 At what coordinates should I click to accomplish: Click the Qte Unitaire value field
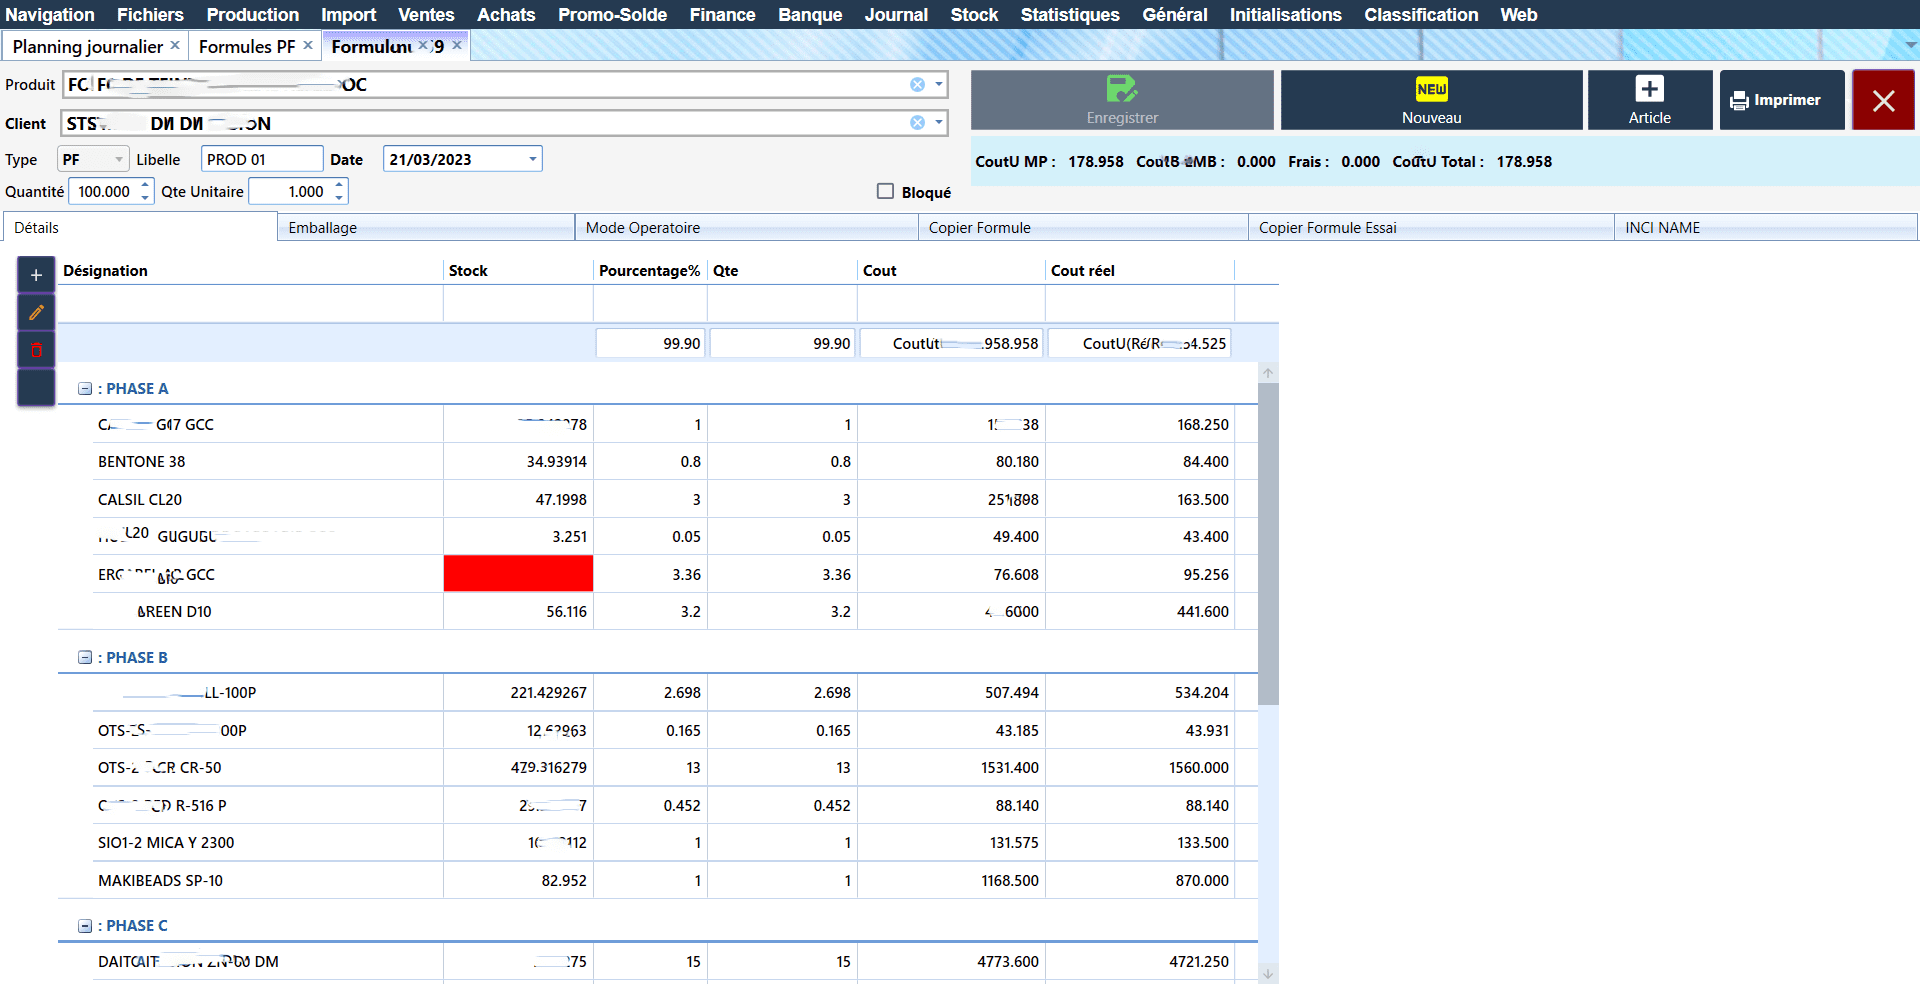[291, 191]
